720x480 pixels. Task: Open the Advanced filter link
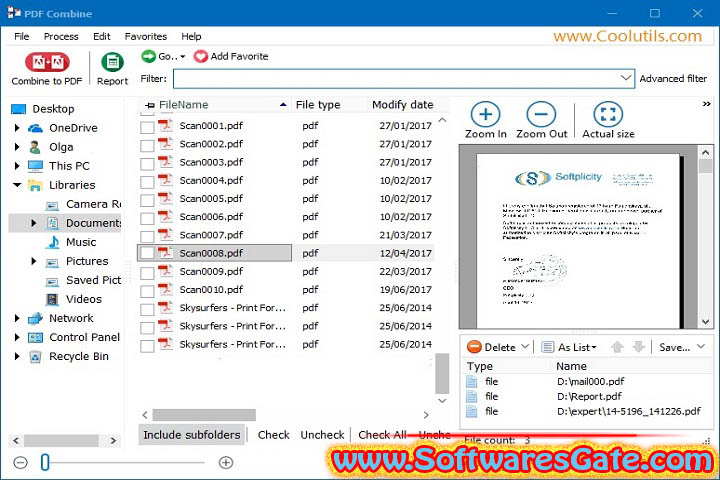point(673,79)
